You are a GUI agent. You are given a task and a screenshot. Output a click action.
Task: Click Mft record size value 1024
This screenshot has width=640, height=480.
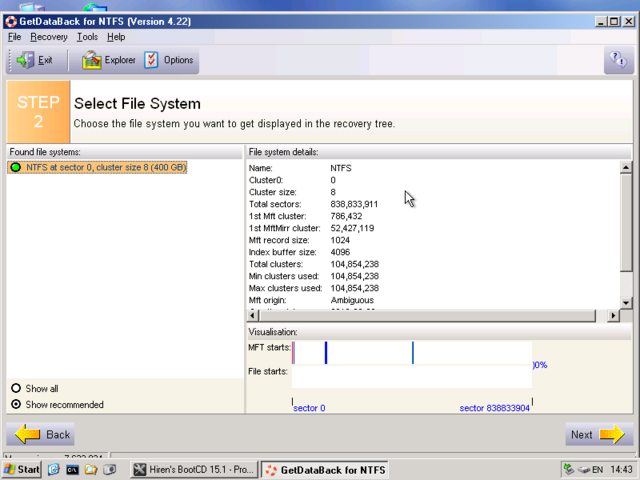(340, 240)
